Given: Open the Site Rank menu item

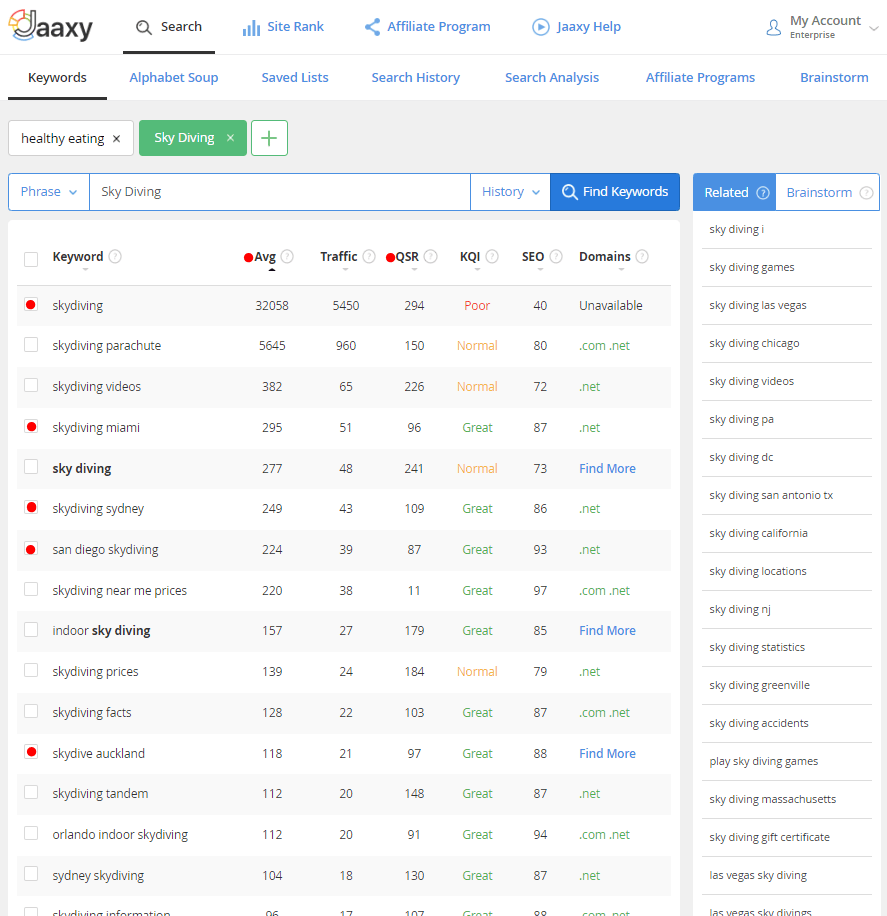Looking at the screenshot, I should point(283,27).
